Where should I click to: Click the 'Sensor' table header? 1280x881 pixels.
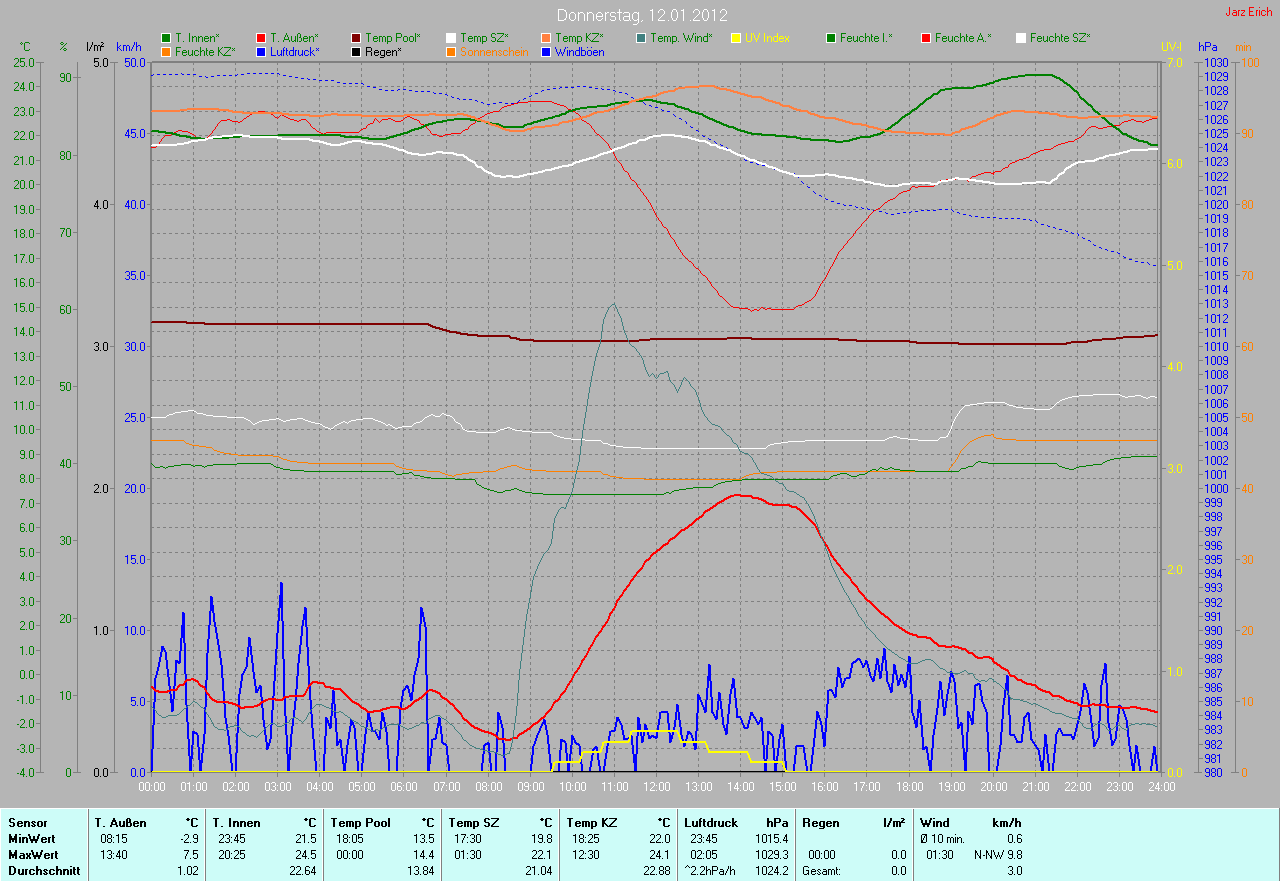(x=28, y=823)
